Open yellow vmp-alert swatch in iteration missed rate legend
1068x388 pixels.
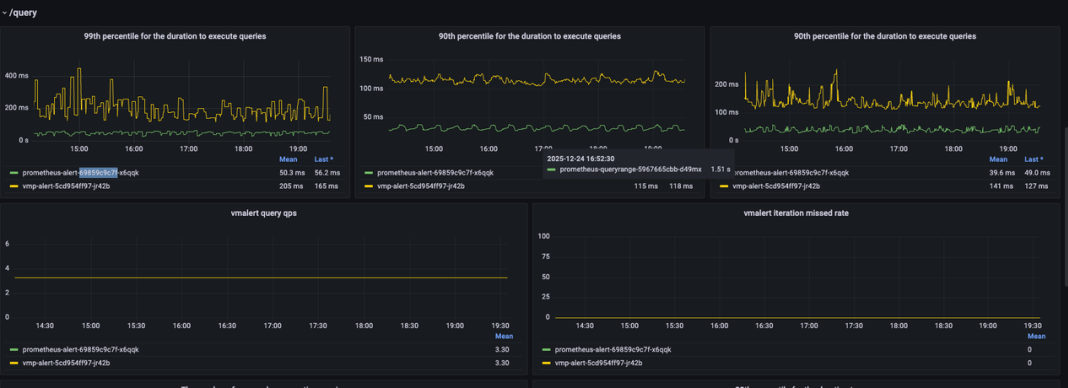547,363
